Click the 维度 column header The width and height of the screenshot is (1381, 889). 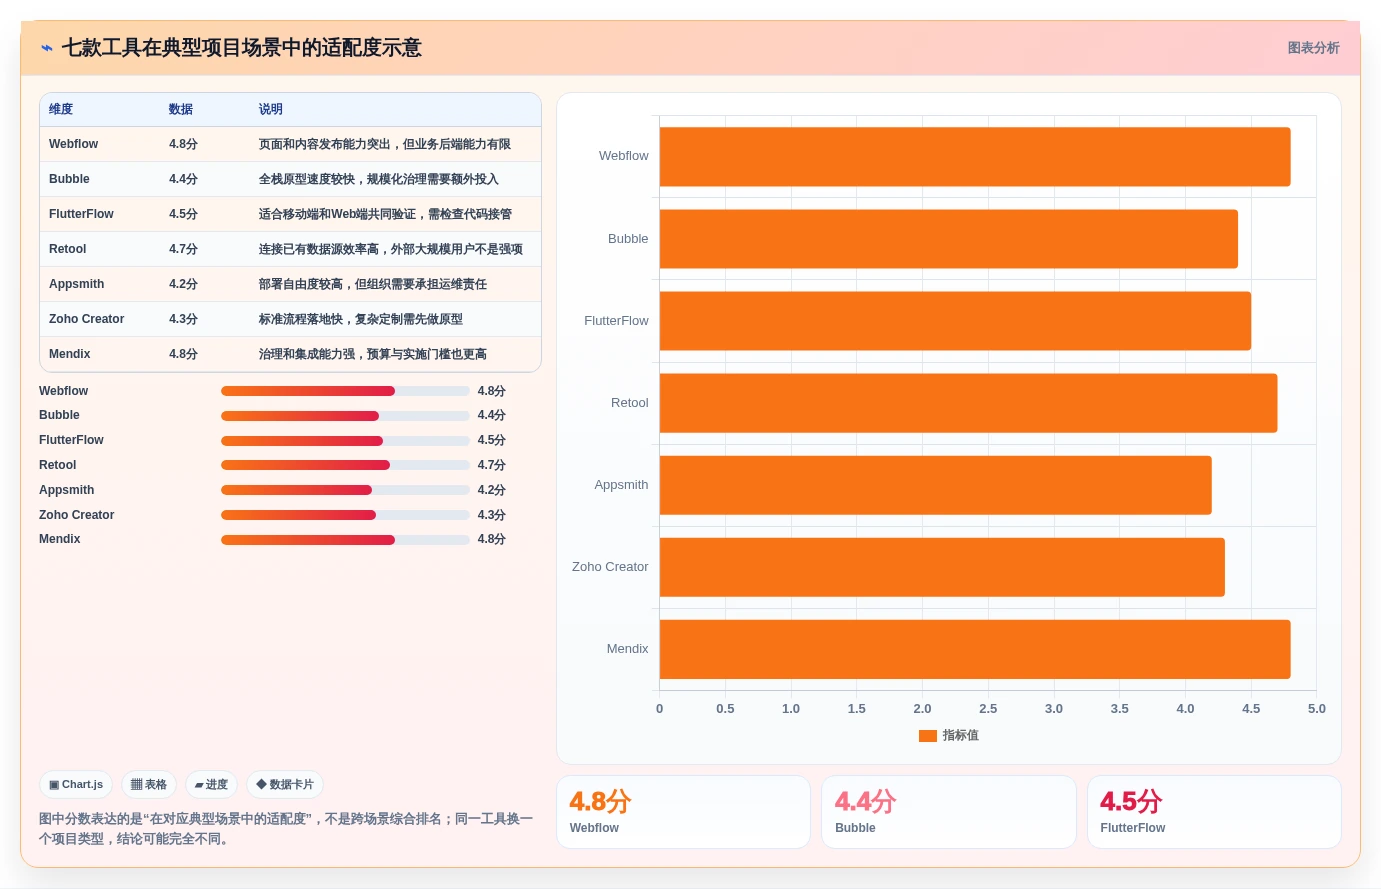coord(61,110)
